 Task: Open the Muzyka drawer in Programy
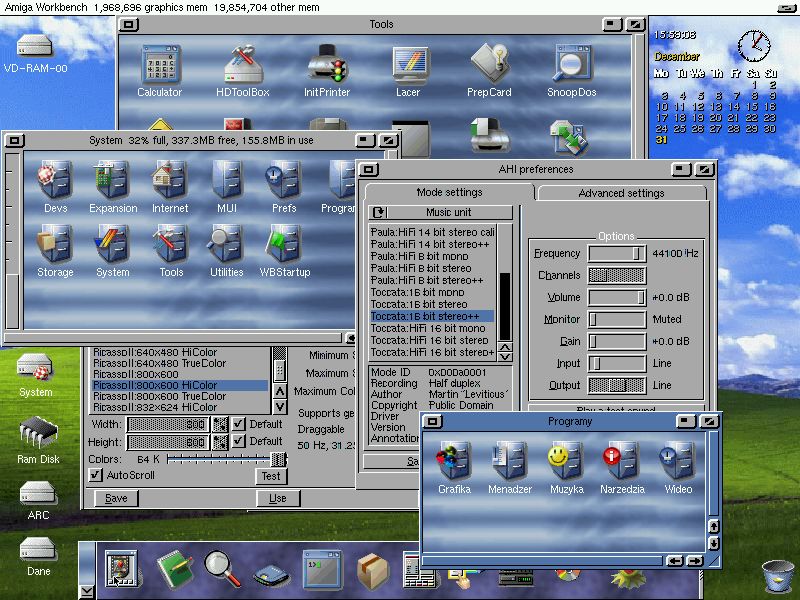pyautogui.click(x=566, y=461)
